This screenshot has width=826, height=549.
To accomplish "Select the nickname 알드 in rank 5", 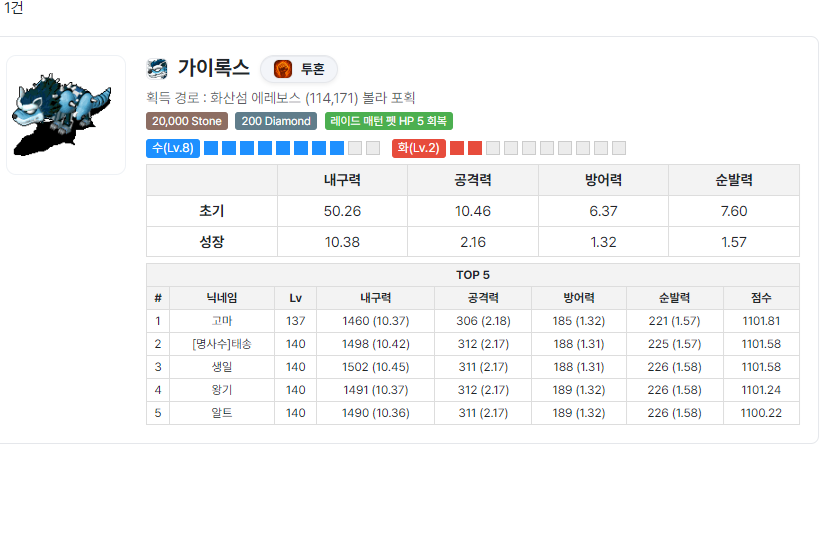I will (222, 413).
